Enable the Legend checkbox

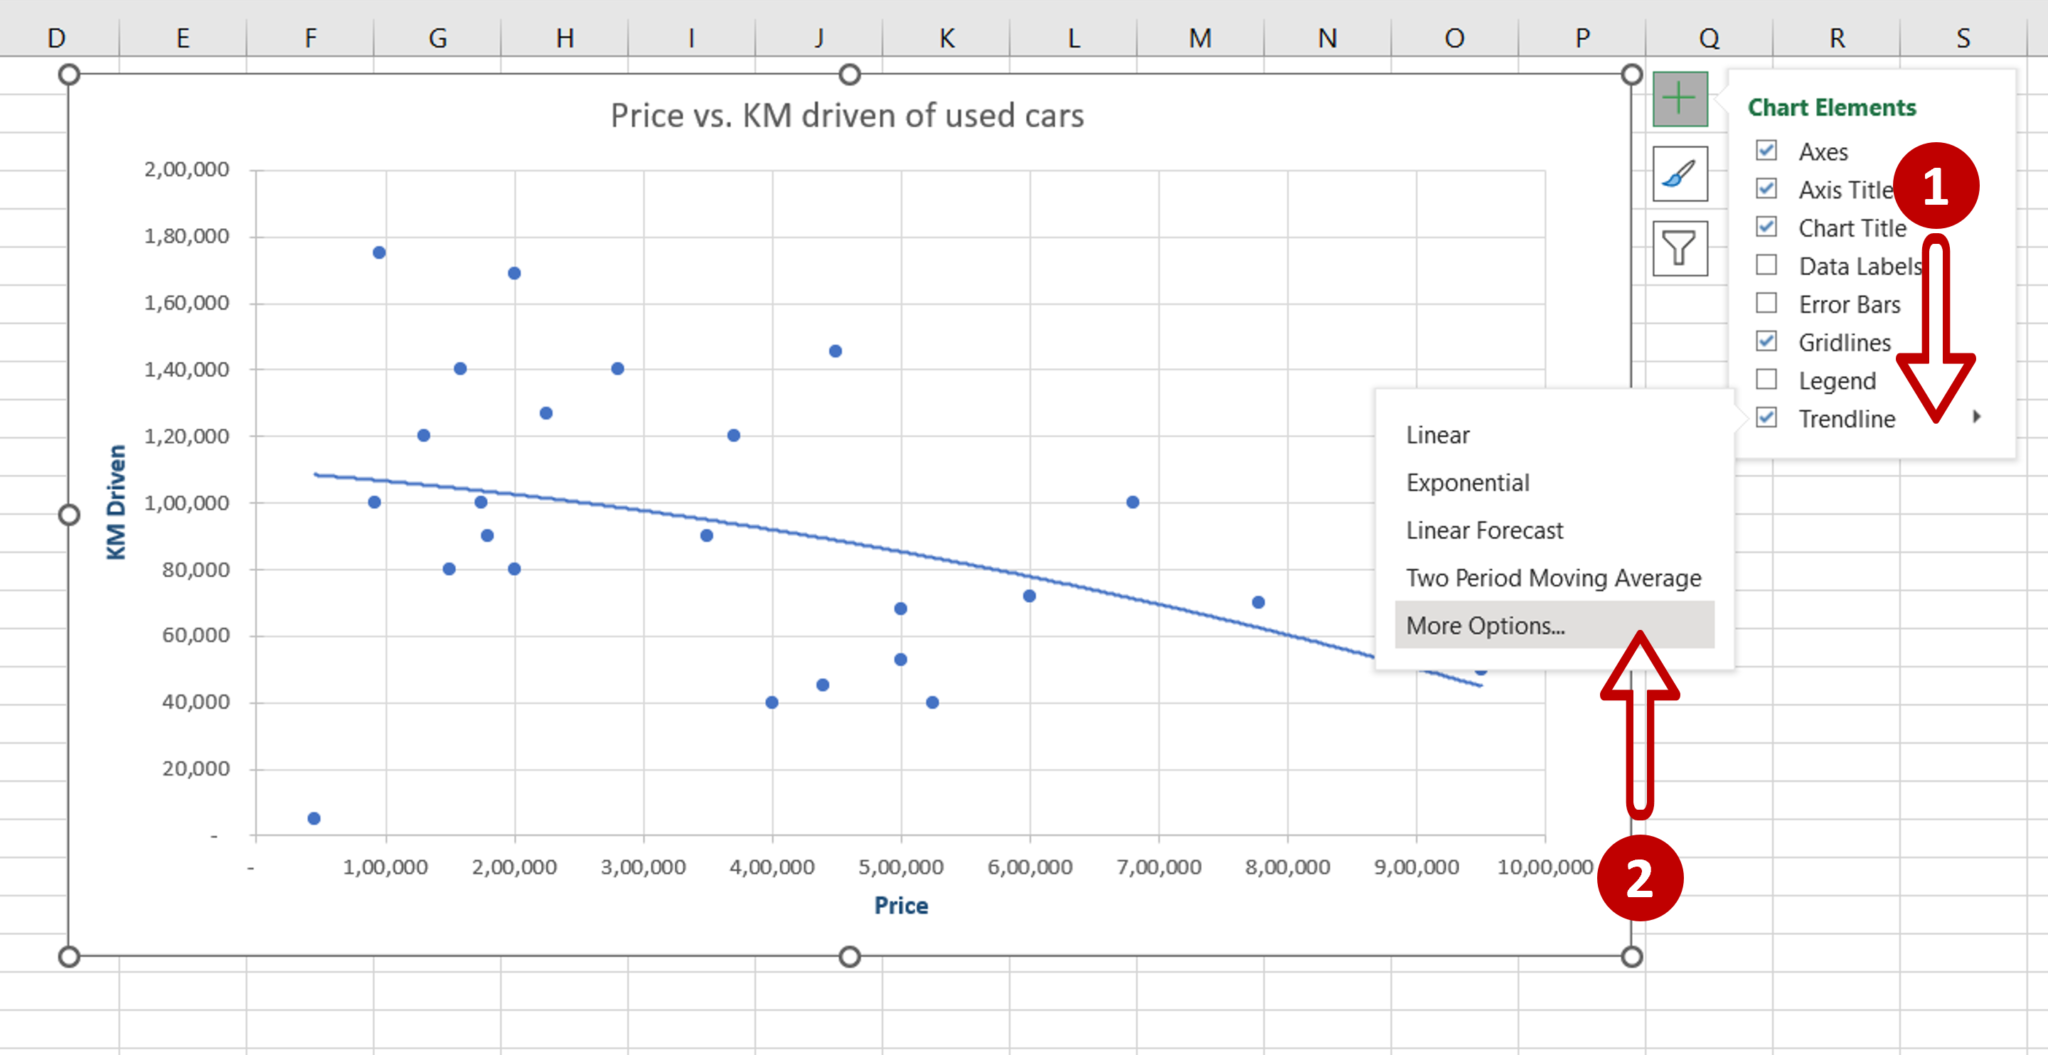[1765, 380]
